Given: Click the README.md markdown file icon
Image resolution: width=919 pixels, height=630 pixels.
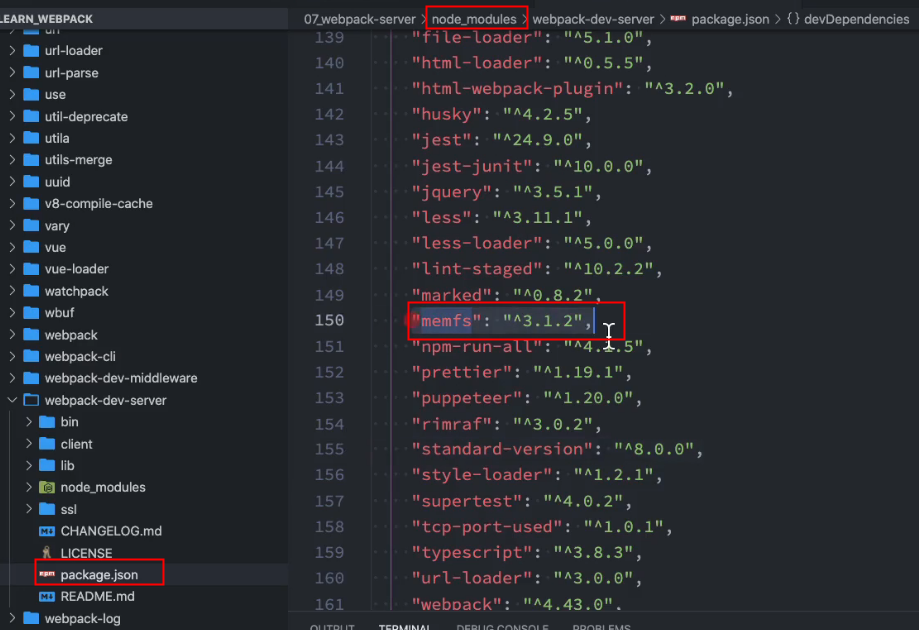Looking at the screenshot, I should [47, 597].
